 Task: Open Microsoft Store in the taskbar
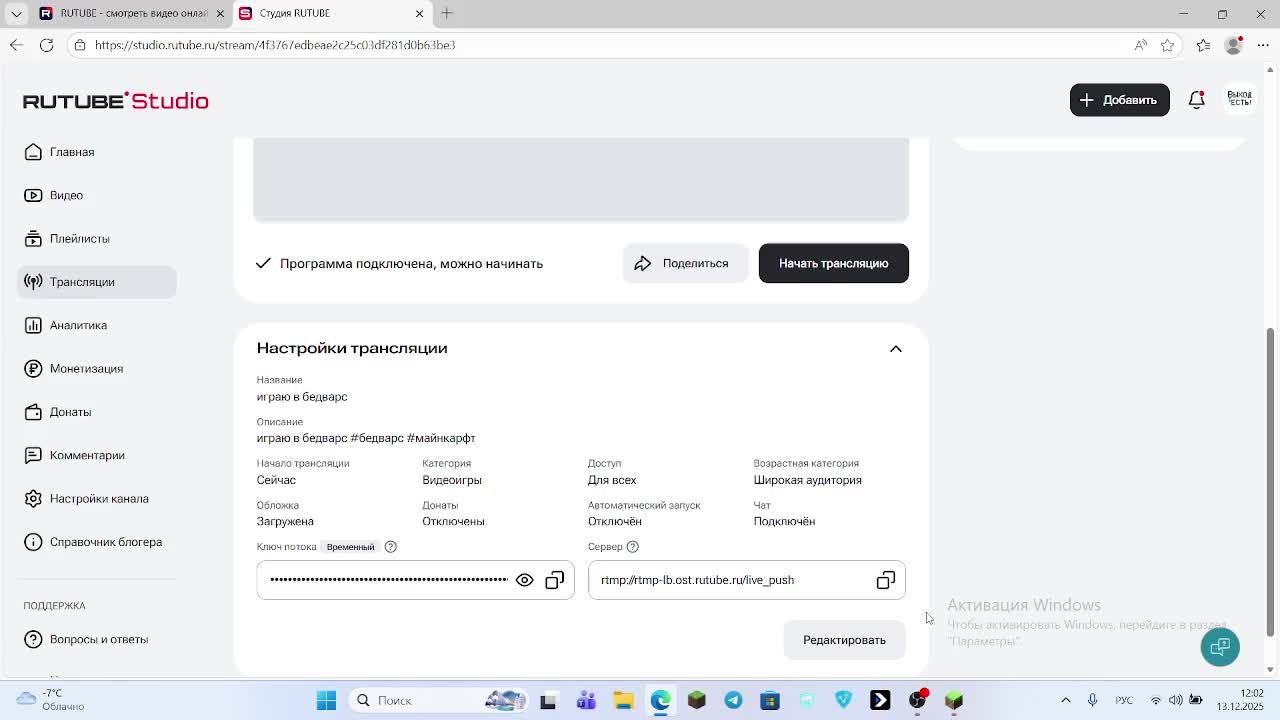(x=770, y=701)
